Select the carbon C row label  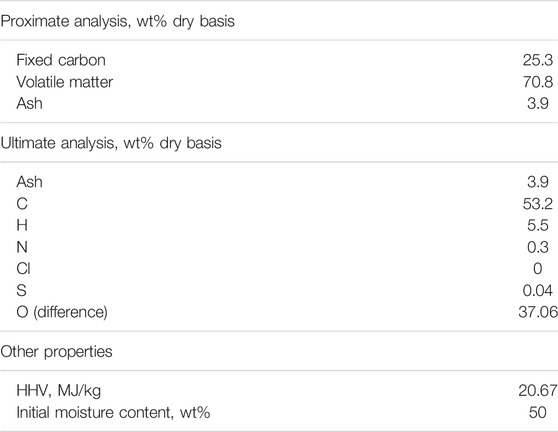[22, 204]
